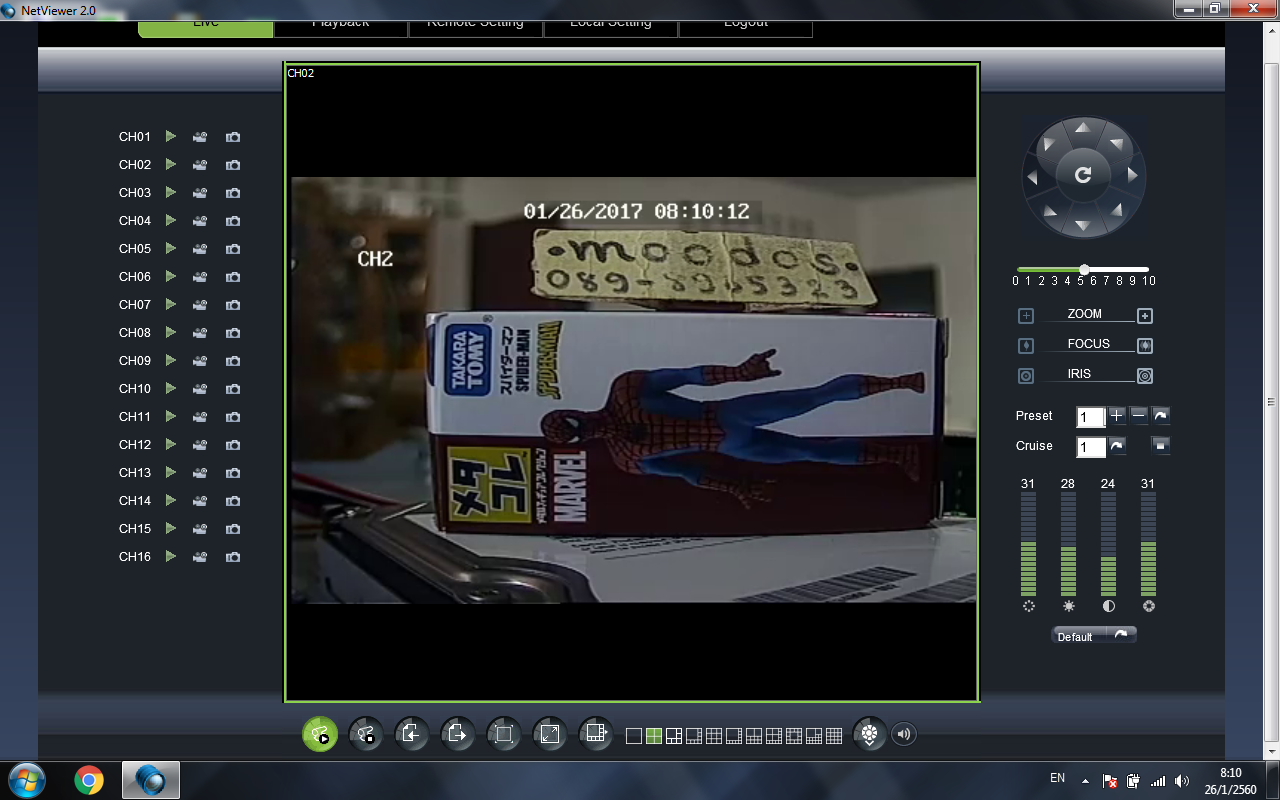Select the single-view layout
This screenshot has height=800, width=1280.
click(x=634, y=737)
